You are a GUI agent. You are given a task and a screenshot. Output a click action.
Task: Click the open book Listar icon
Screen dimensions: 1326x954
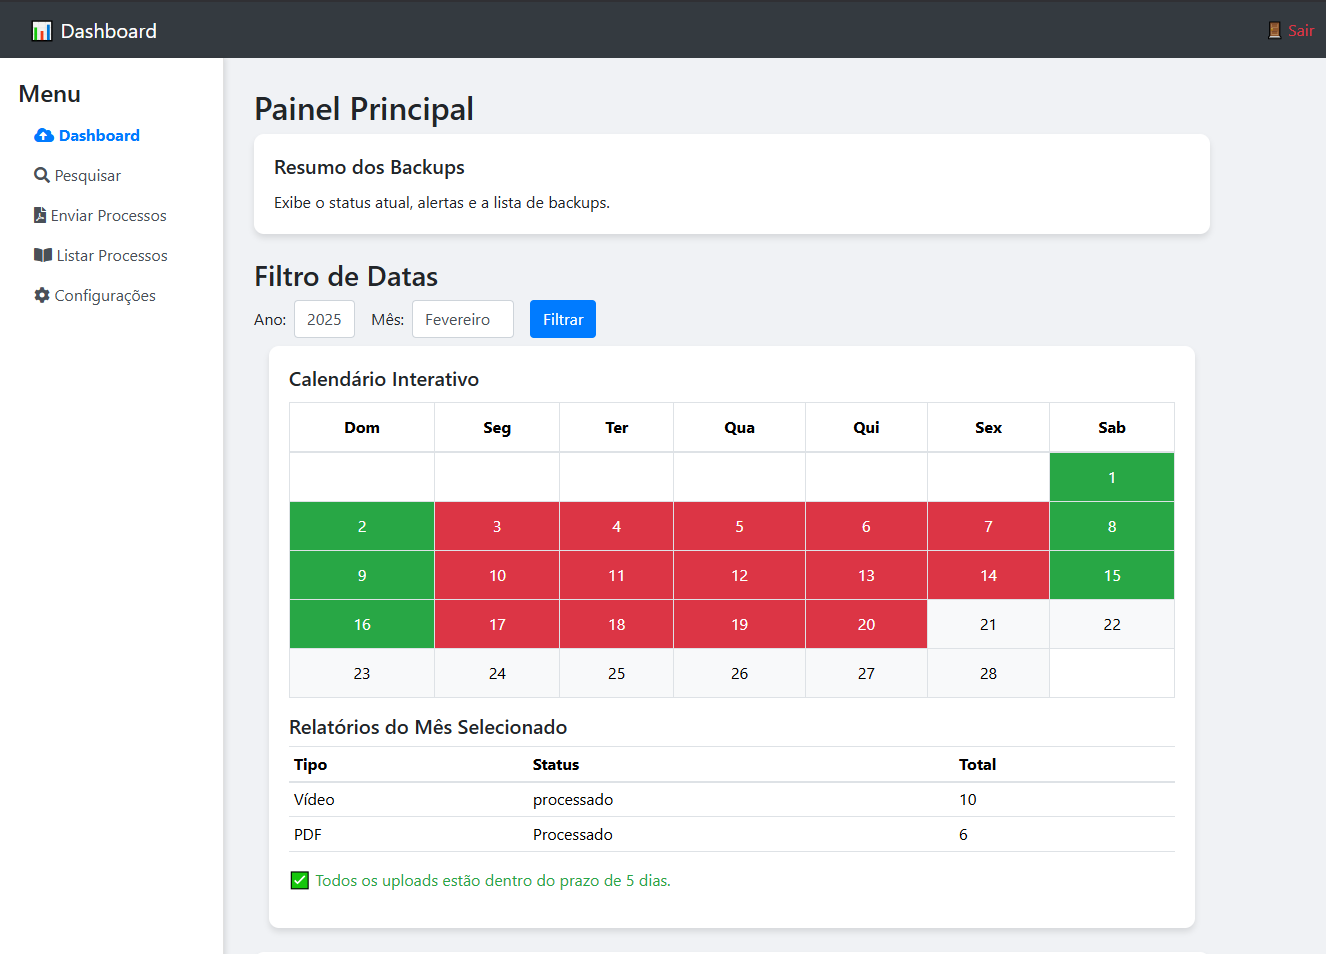(x=43, y=255)
